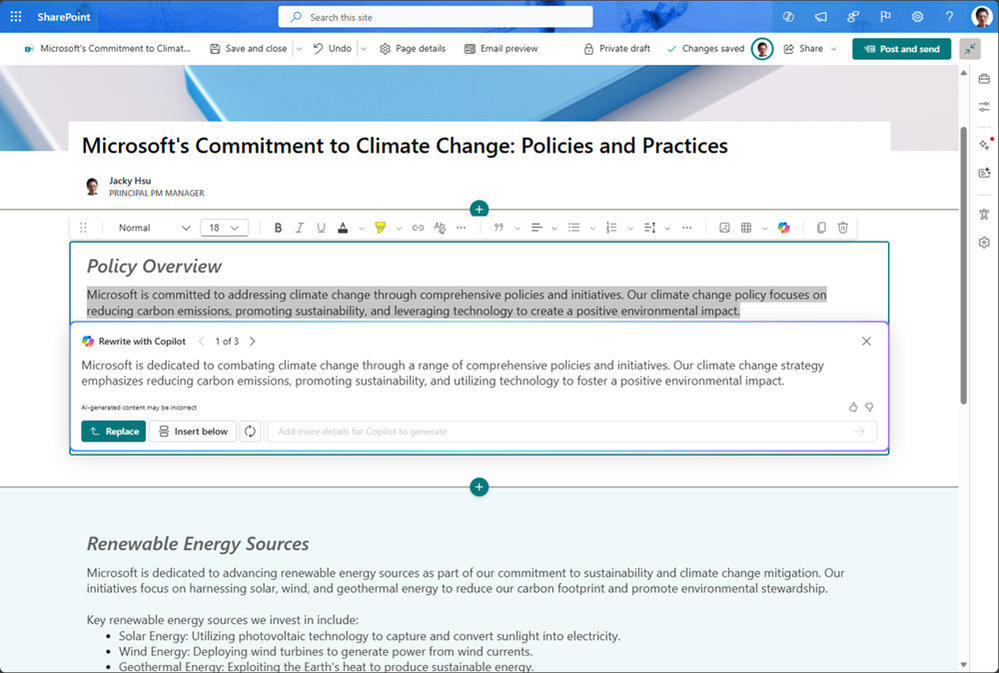The width and height of the screenshot is (999, 673).
Task: Add a section below the Policy Overview block
Action: (x=479, y=487)
